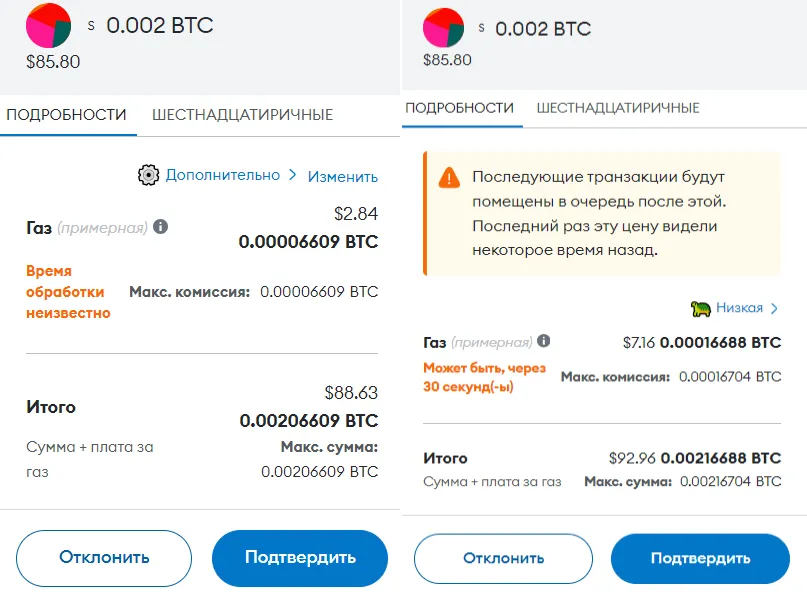The width and height of the screenshot is (807, 594).
Task: Open the Низкая gas fee selector
Action: [738, 308]
